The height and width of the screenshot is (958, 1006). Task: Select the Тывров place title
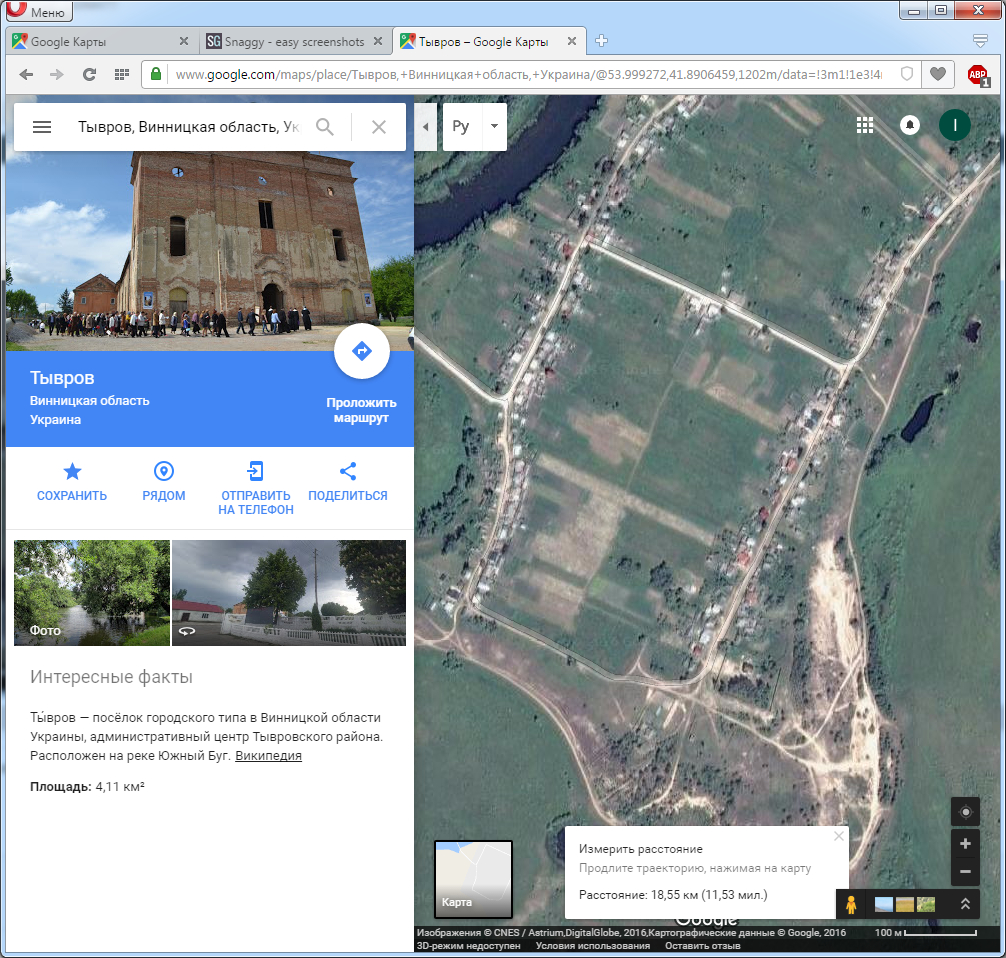click(x=62, y=378)
